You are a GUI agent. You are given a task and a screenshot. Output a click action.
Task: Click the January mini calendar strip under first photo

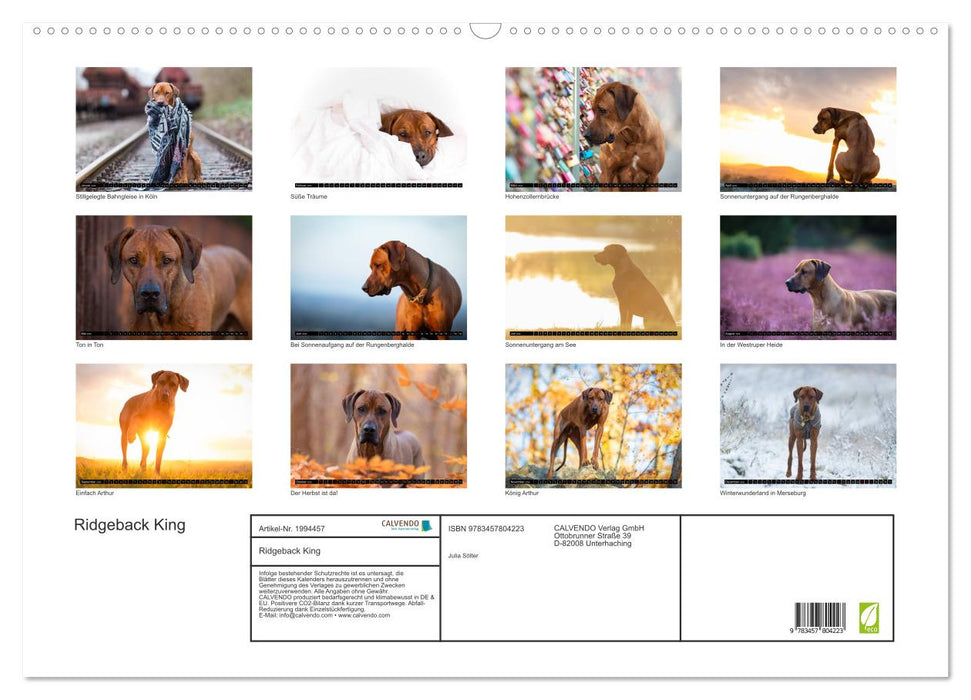[x=163, y=184]
